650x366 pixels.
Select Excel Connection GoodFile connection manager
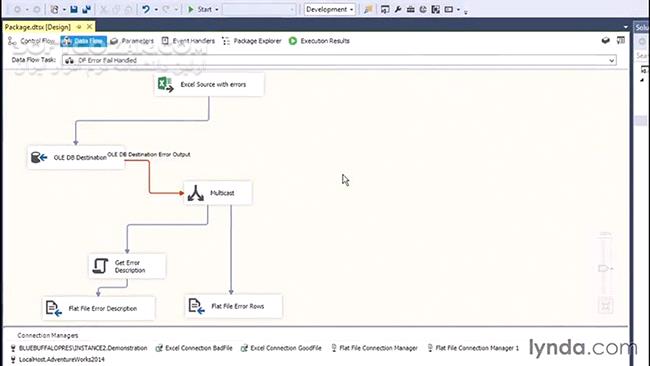281,348
